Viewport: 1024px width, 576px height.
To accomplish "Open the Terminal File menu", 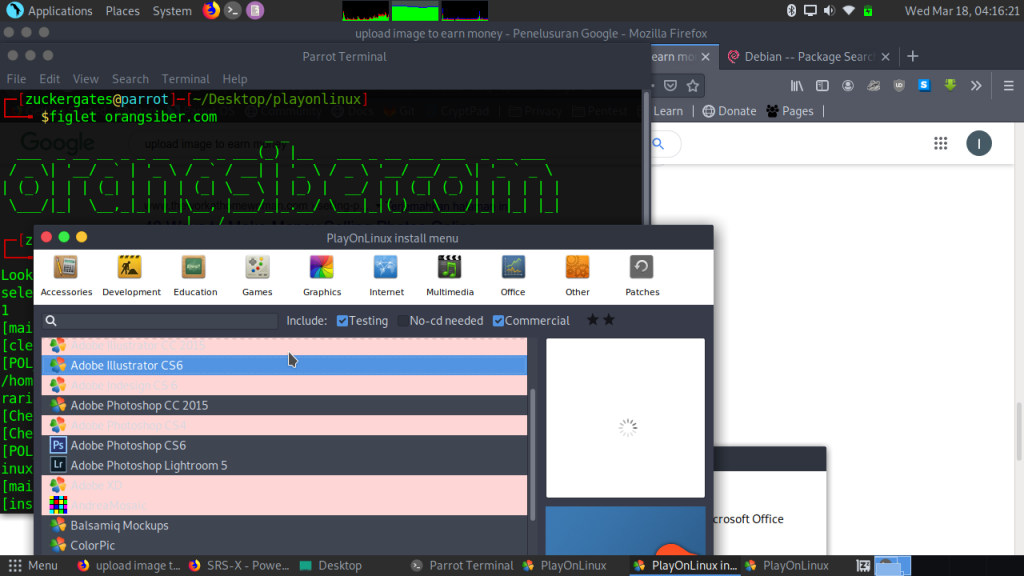I will [16, 79].
